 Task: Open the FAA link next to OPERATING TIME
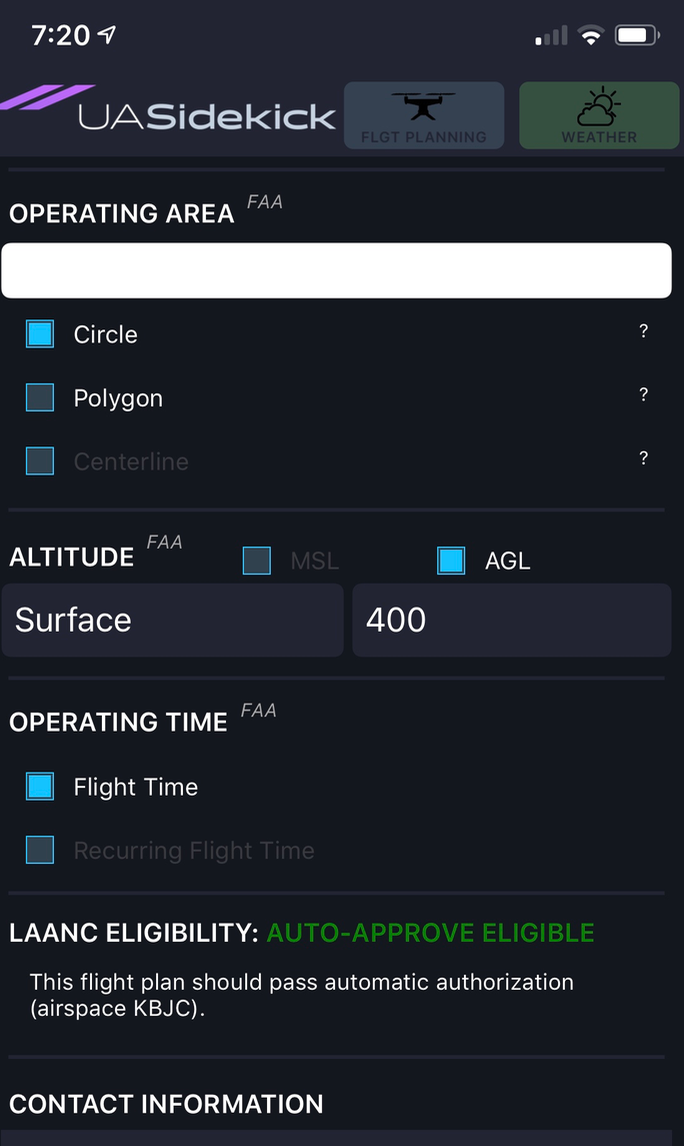click(259, 710)
